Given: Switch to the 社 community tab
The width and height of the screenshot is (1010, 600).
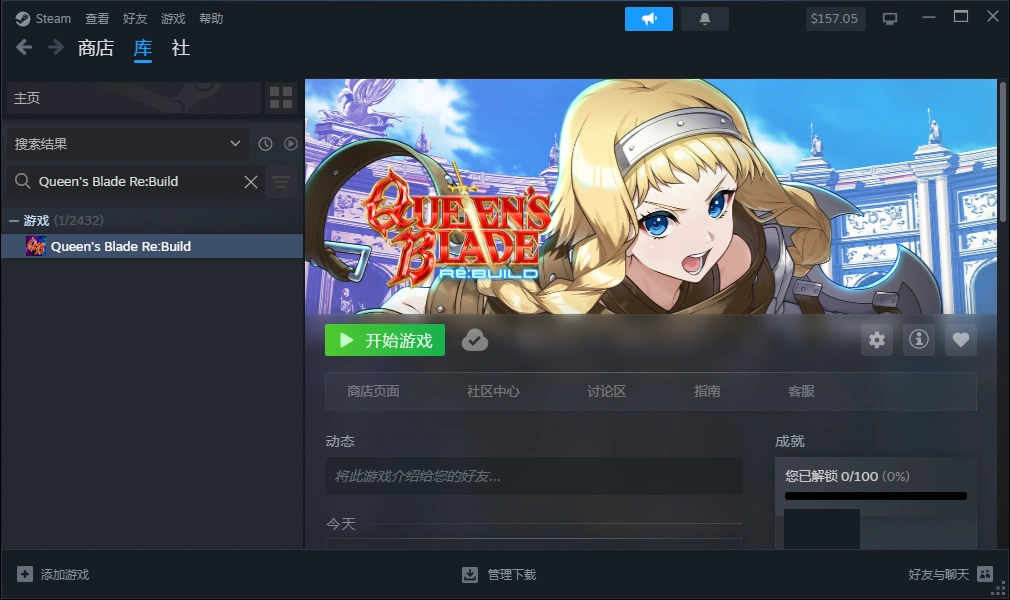Looking at the screenshot, I should (181, 48).
